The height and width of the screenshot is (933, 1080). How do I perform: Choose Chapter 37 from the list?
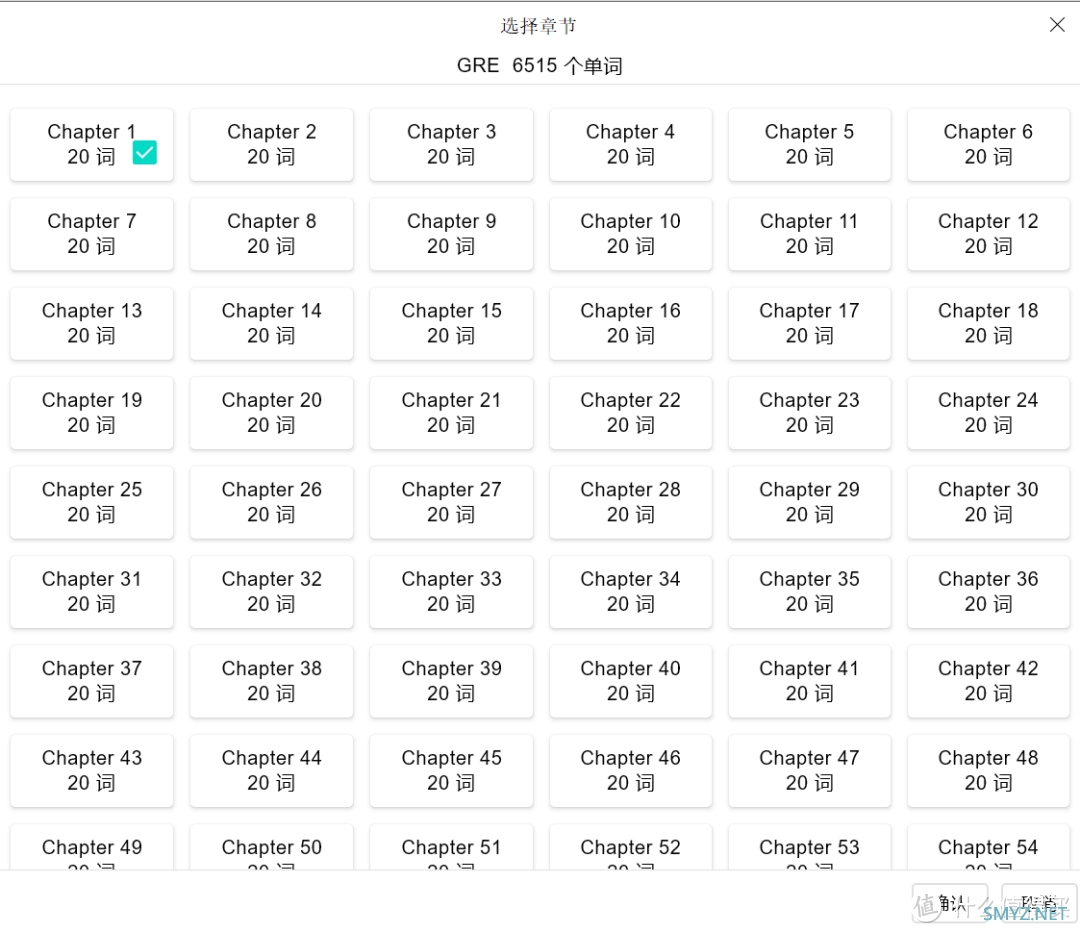coord(92,682)
